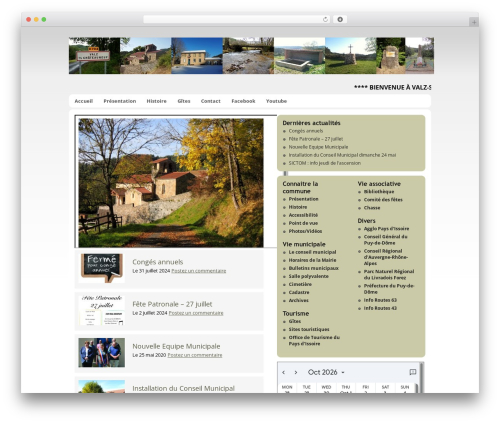Open the Cimetière link

pos(300,284)
